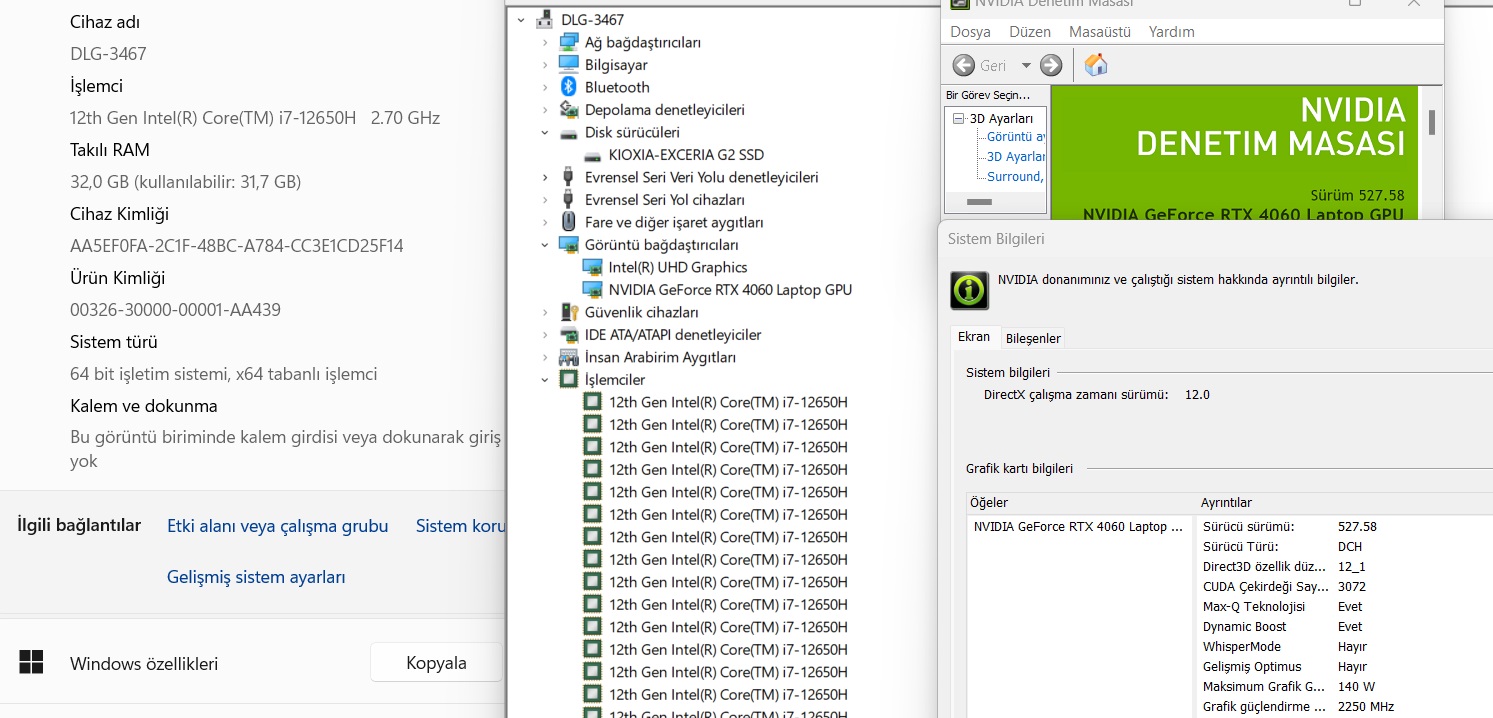Click the IDE ATA/ATAPI denetleyiciler icon
Image resolution: width=1493 pixels, height=718 pixels.
[569, 334]
